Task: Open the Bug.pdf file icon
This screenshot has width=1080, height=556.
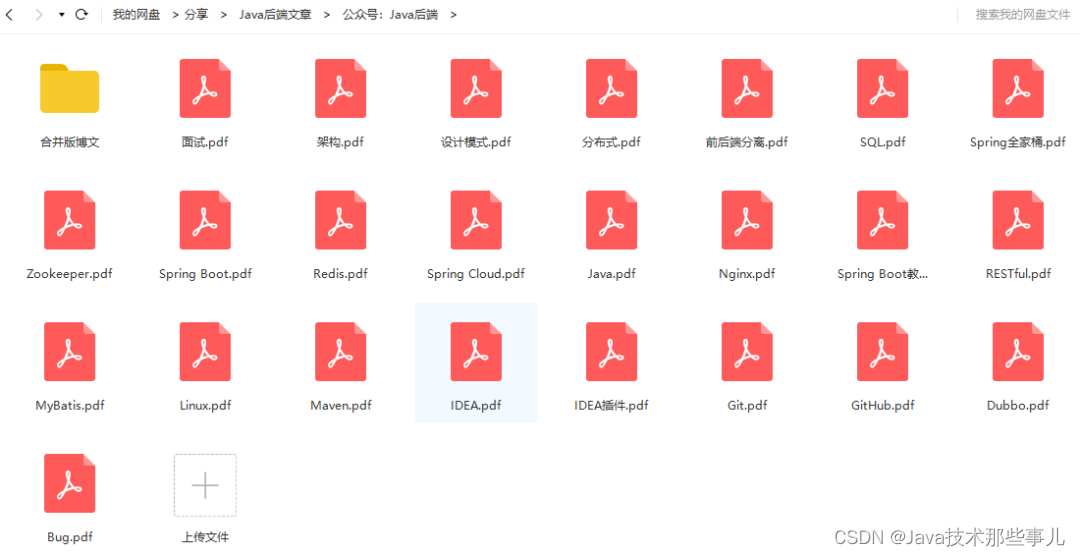Action: (x=70, y=483)
